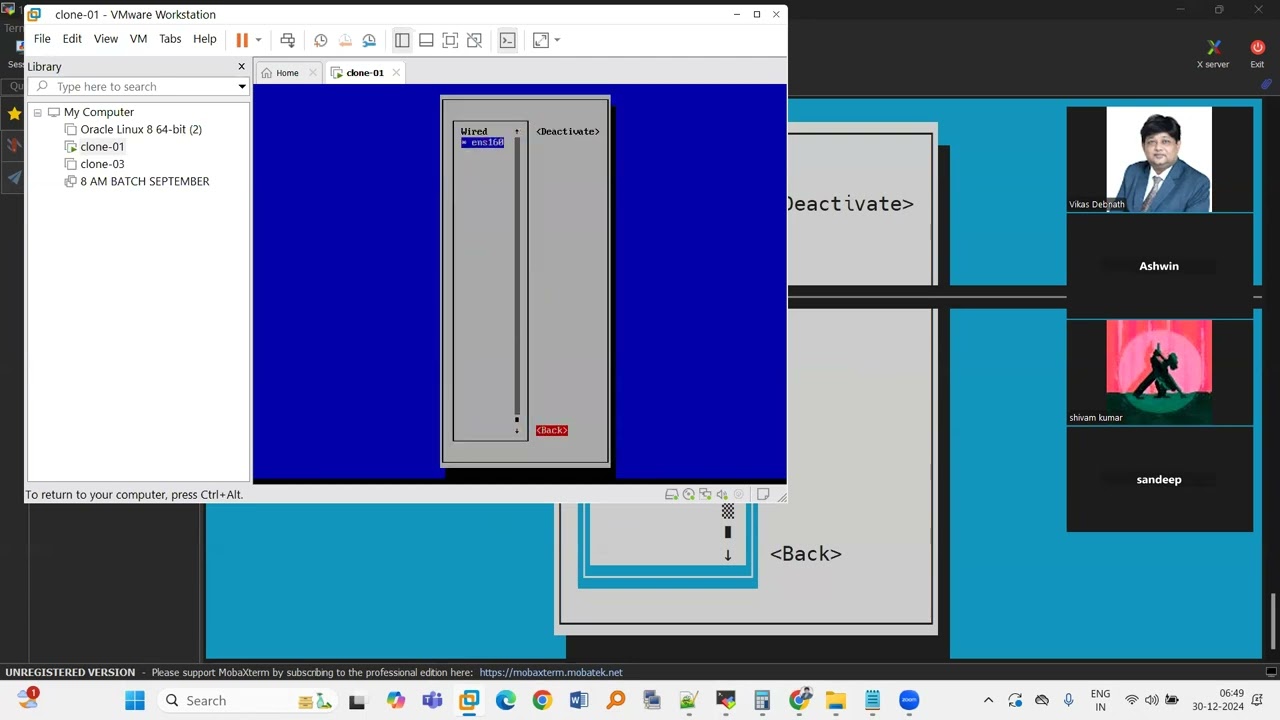Click the sandeep participant tile
The image size is (1280, 720).
pos(1159,479)
